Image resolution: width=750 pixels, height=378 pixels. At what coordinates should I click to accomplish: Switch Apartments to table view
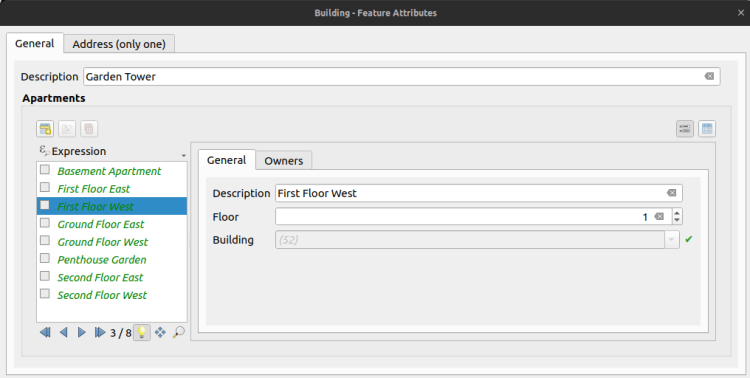tap(707, 129)
